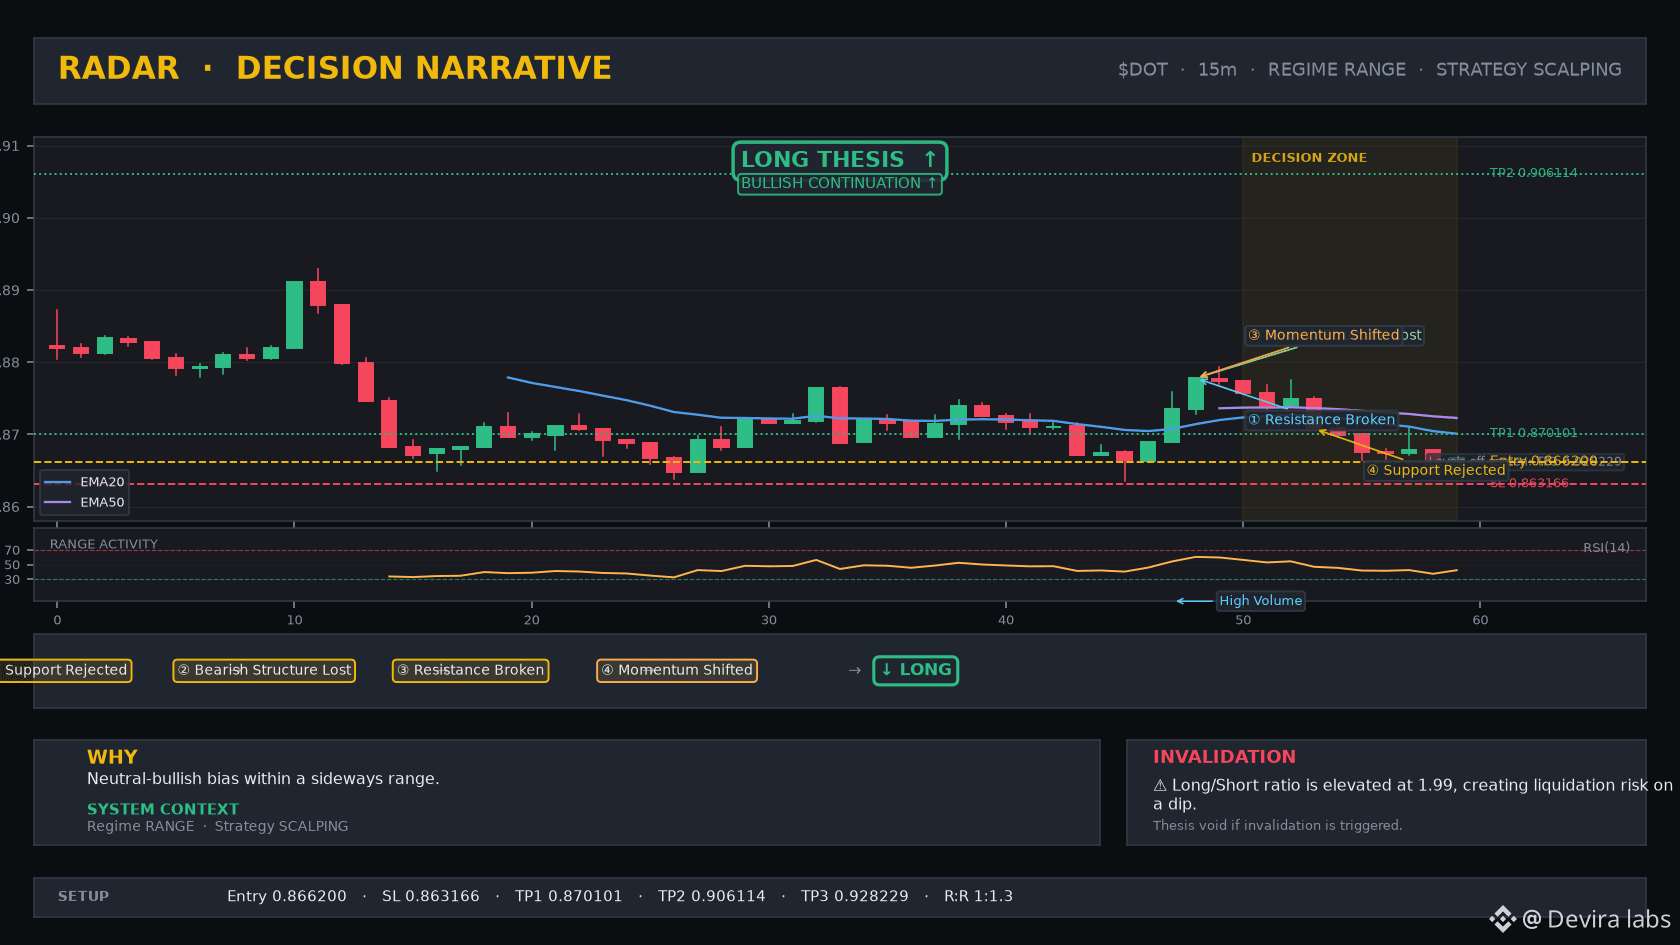Click the EMA20 blue line swatch in legend

coord(58,482)
